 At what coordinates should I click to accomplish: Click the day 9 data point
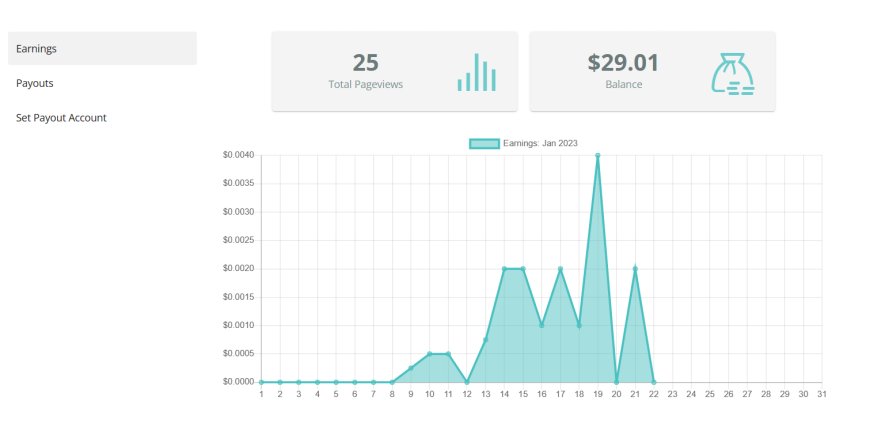[411, 368]
